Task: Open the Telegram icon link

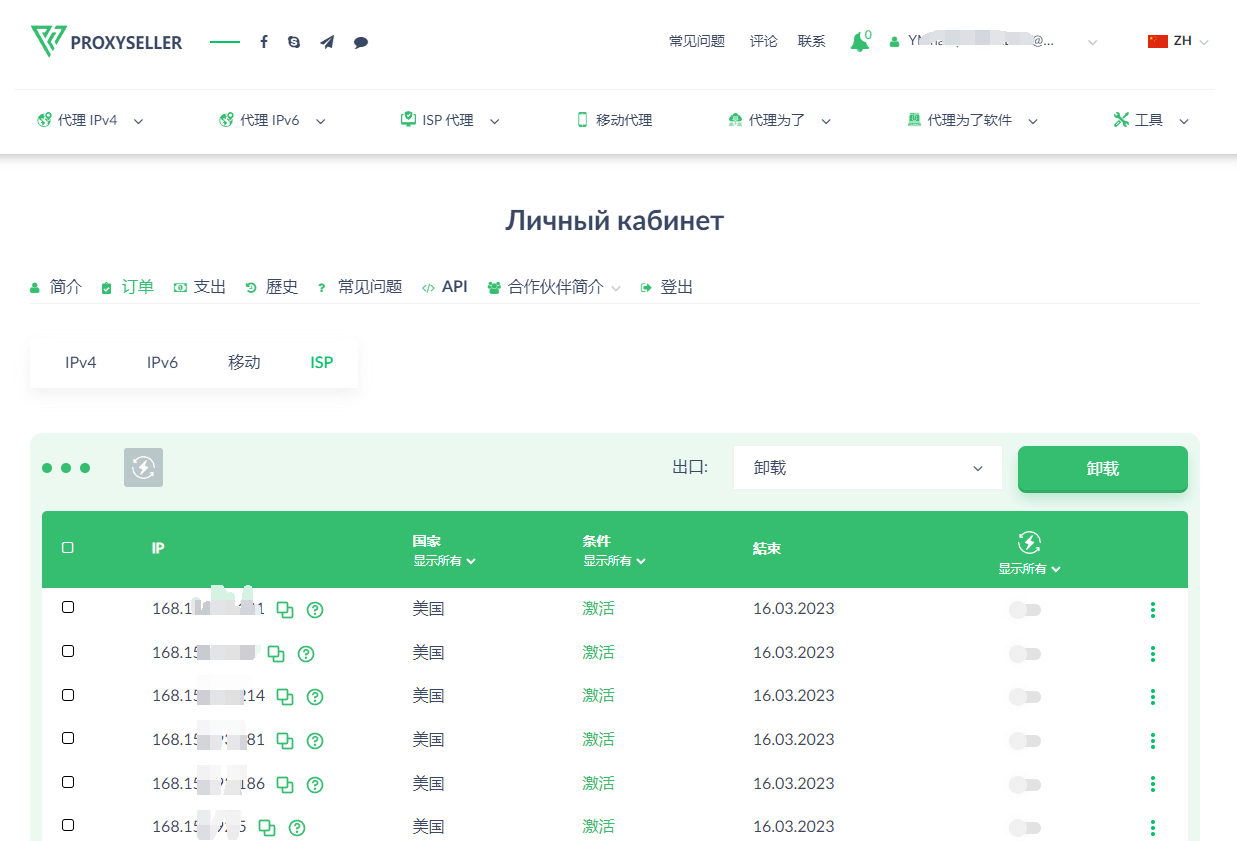Action: [x=327, y=42]
